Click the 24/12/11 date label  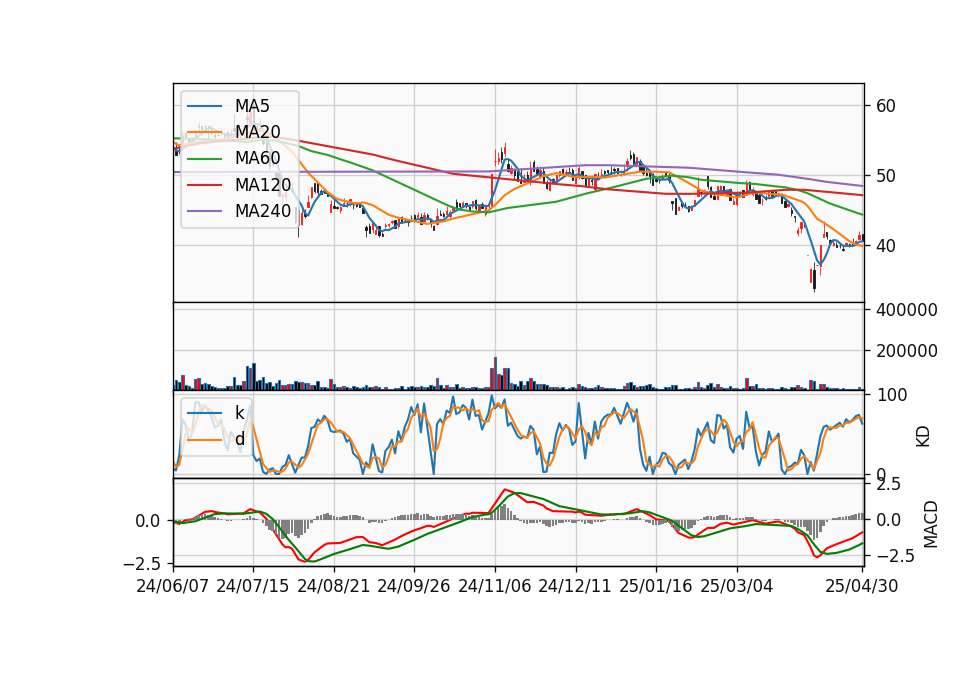[575, 586]
